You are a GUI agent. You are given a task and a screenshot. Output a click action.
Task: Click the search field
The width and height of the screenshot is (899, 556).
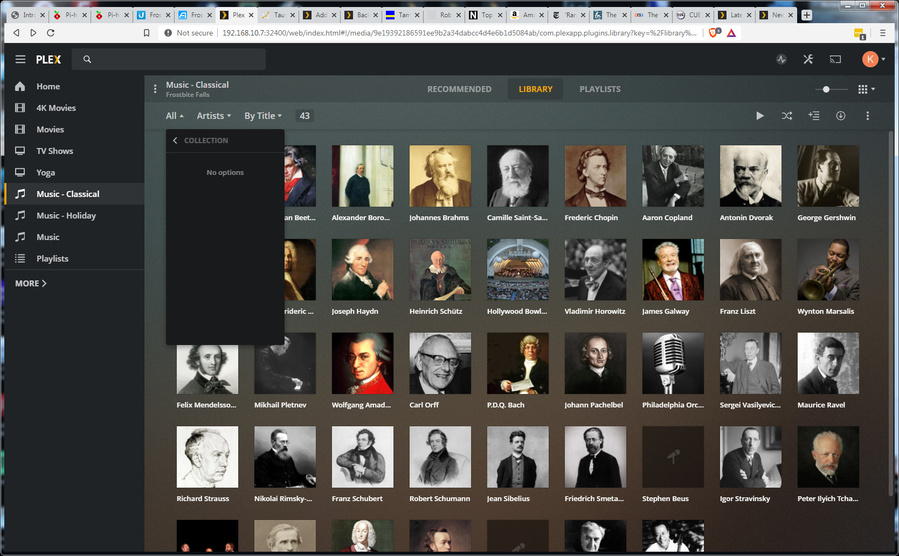pos(169,59)
